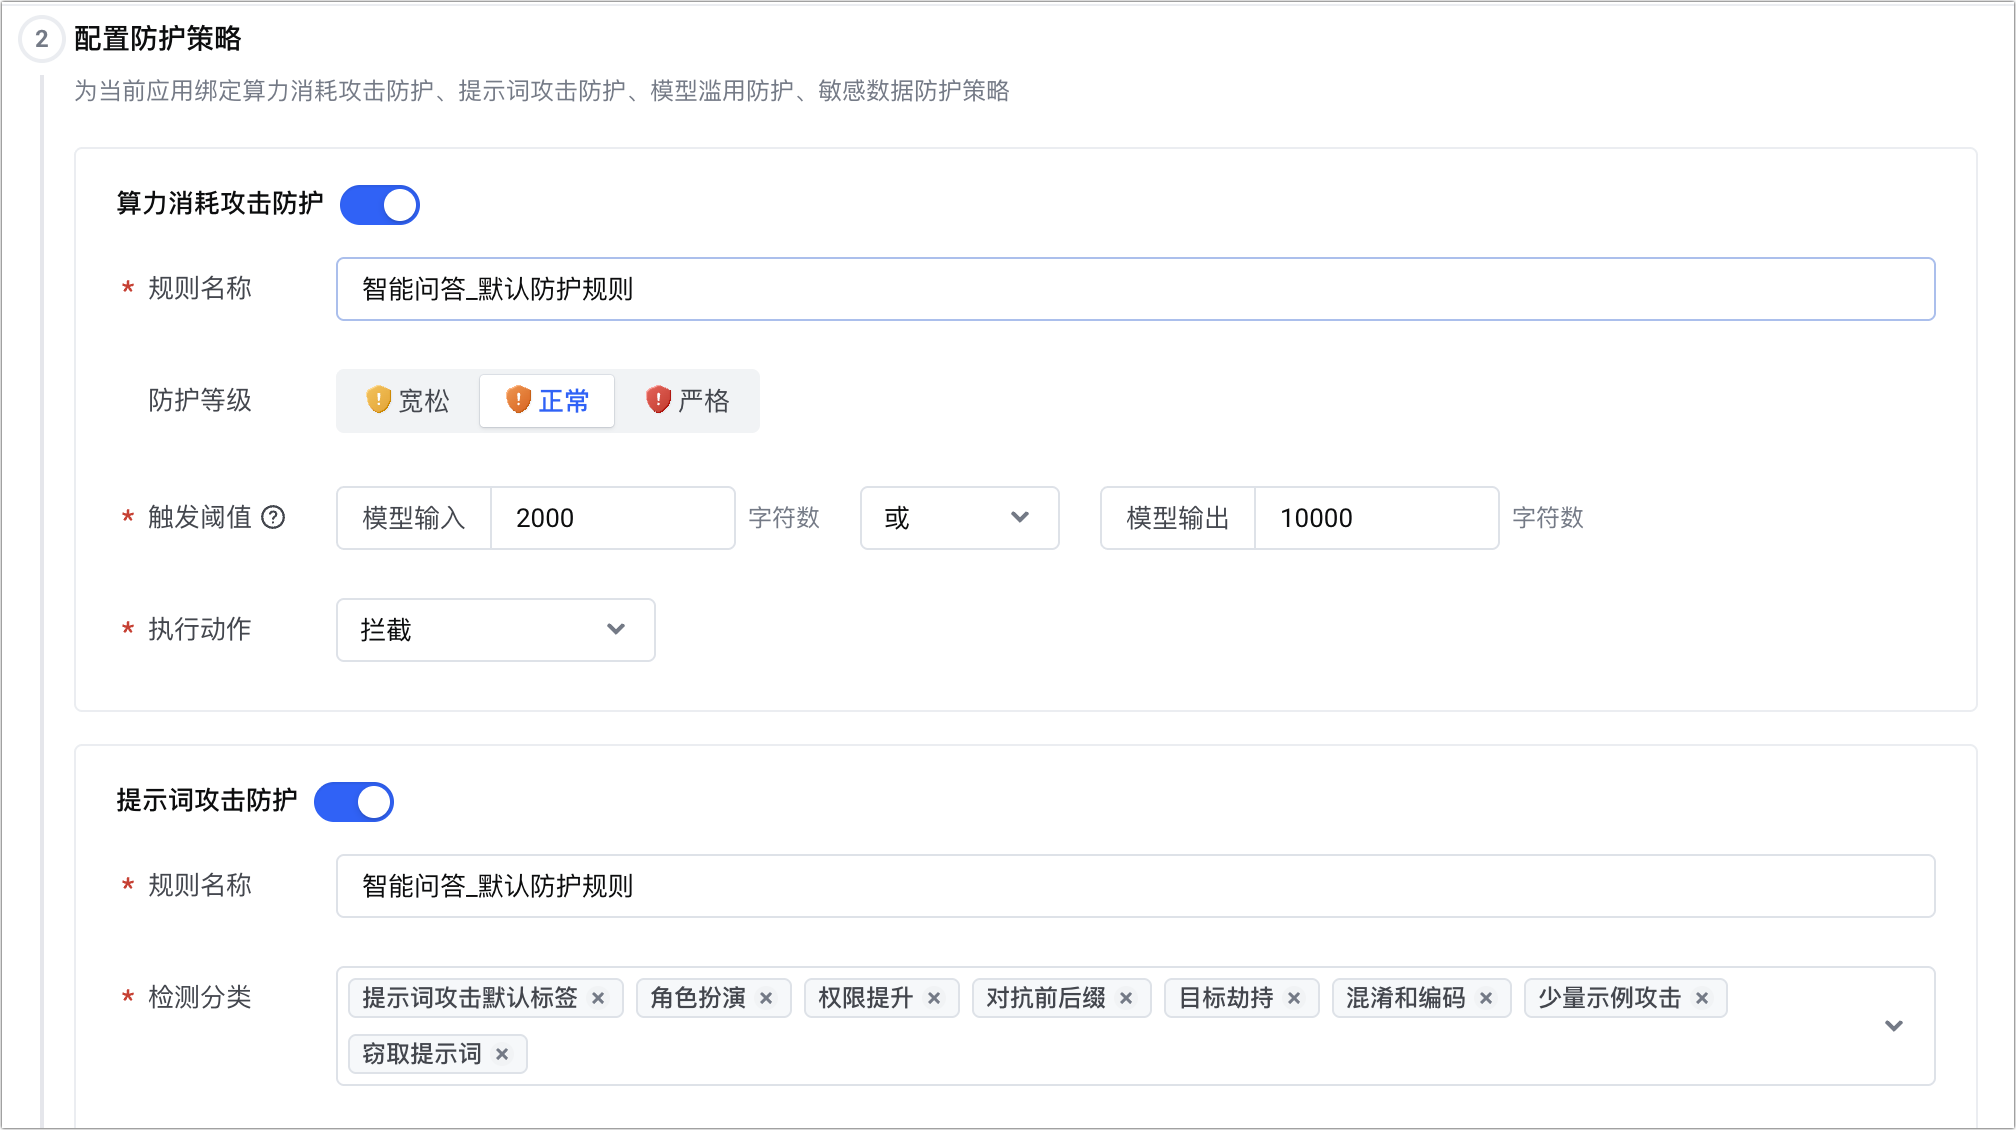Pick the 正常 protection level
This screenshot has height=1130, width=2016.
[x=547, y=401]
